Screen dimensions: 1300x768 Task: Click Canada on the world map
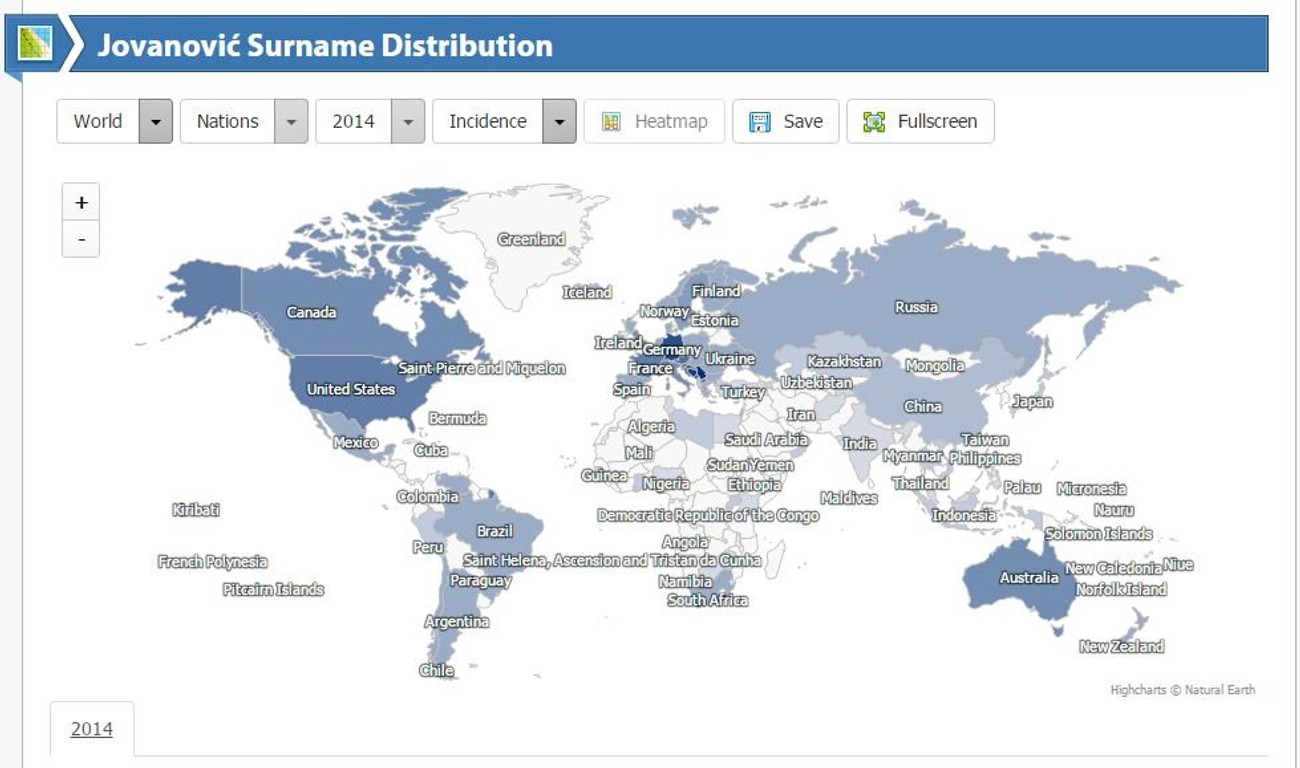[311, 312]
